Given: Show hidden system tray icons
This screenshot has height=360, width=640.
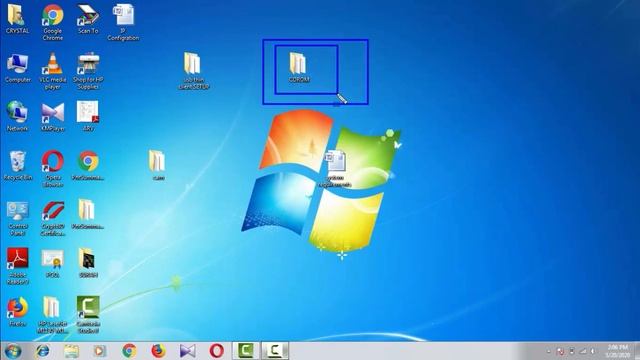Looking at the screenshot, I should 548,351.
